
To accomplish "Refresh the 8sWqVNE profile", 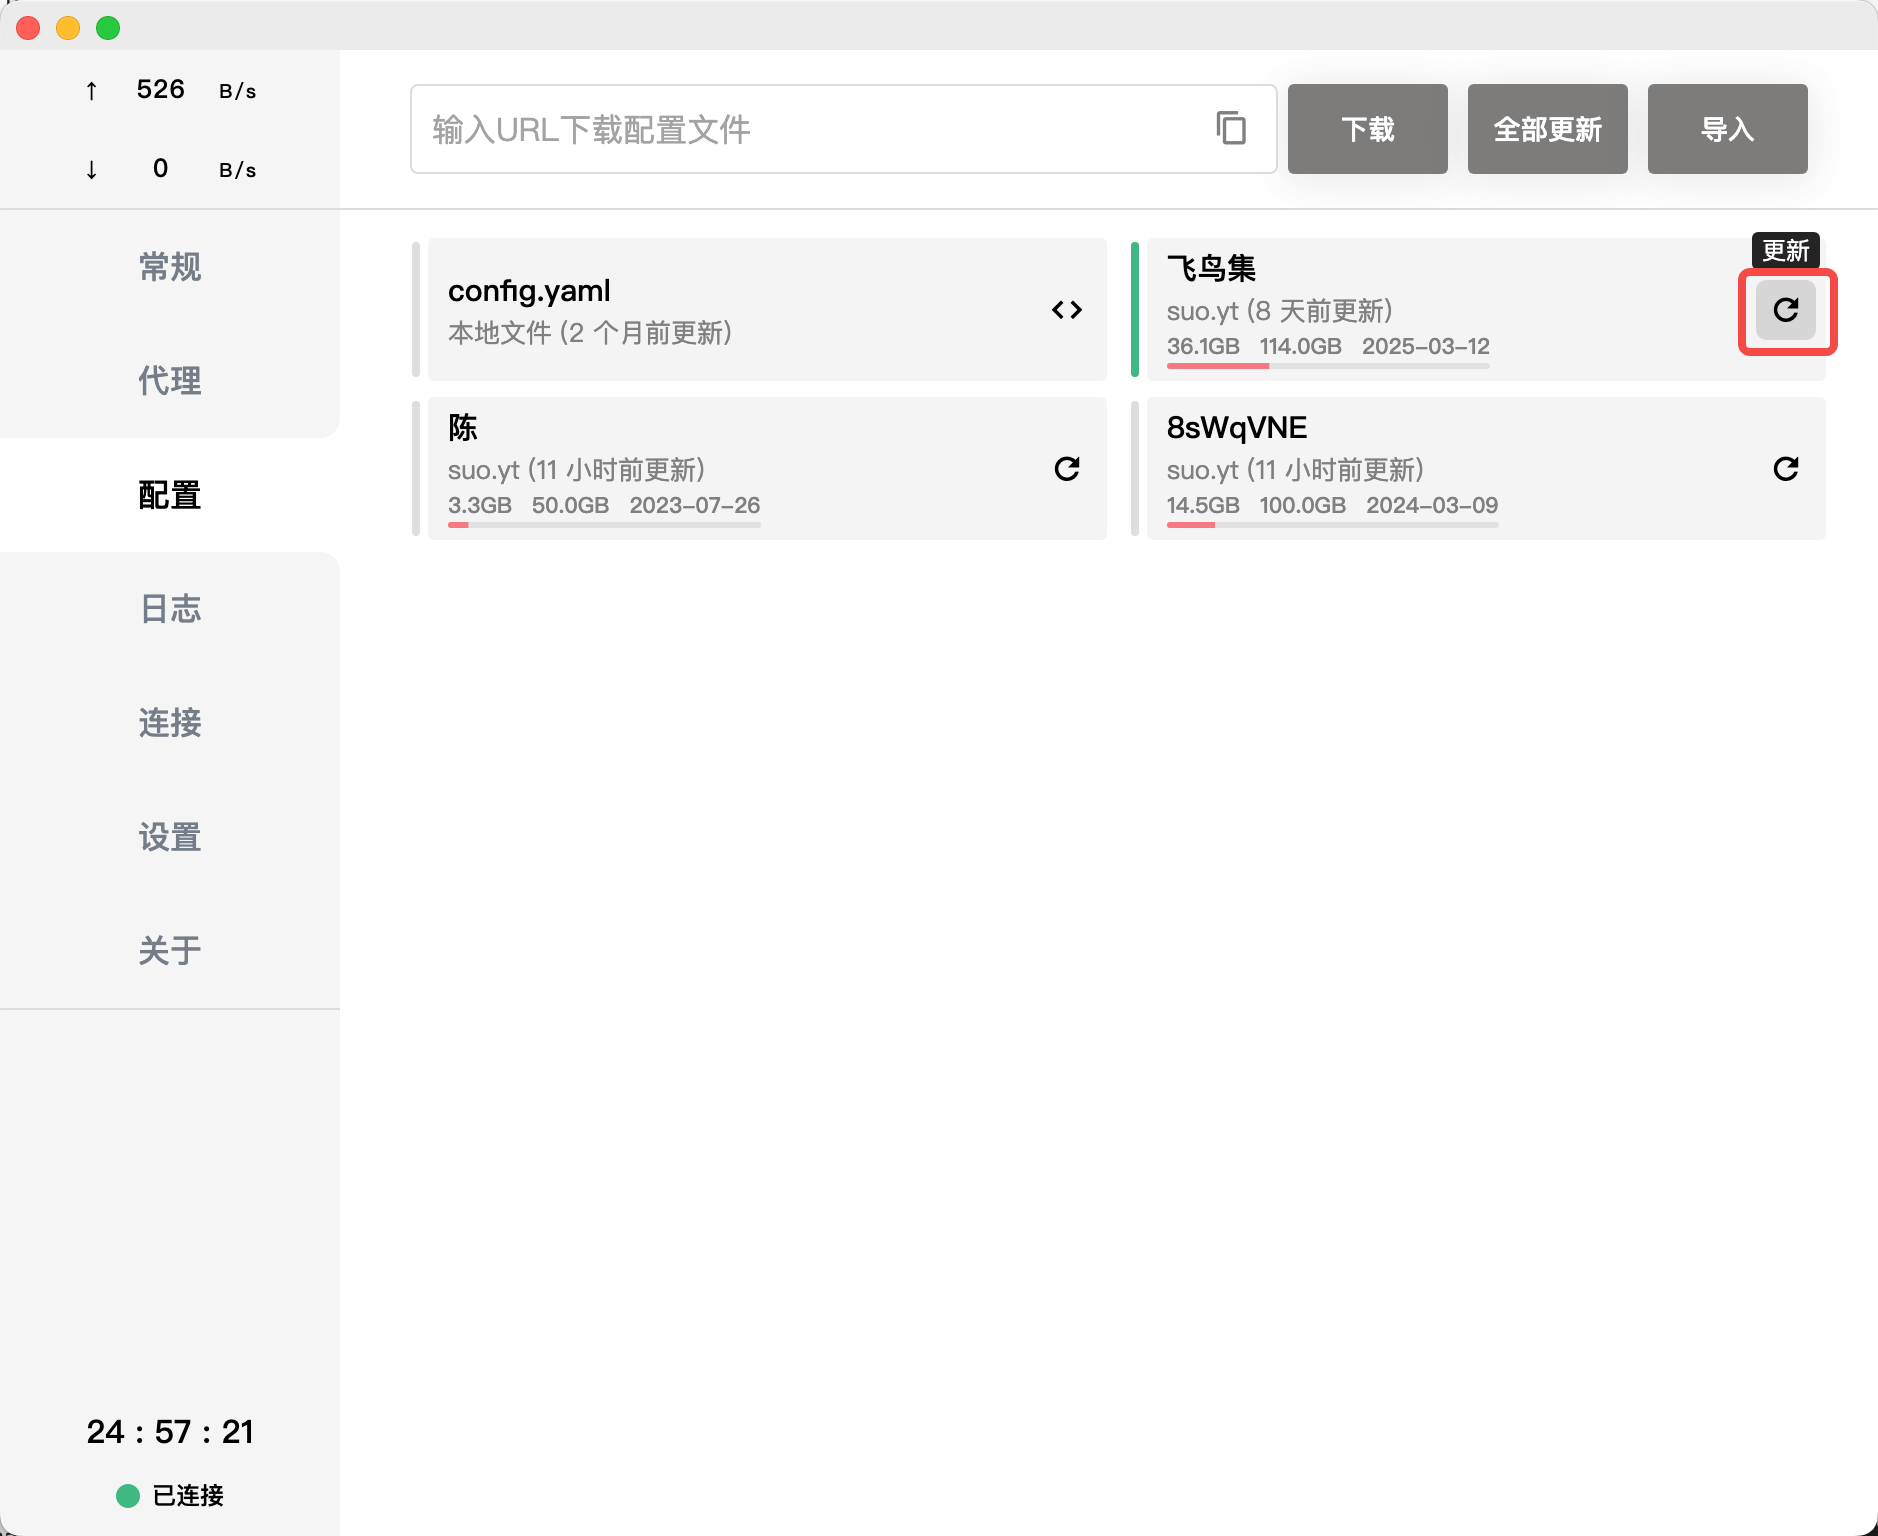I will click(x=1786, y=469).
